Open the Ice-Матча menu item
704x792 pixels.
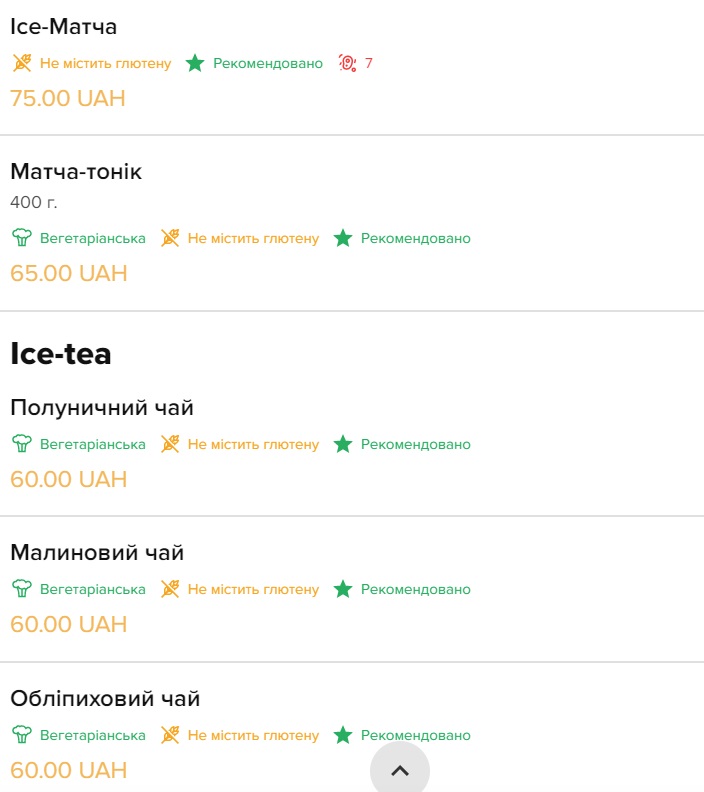click(x=64, y=27)
